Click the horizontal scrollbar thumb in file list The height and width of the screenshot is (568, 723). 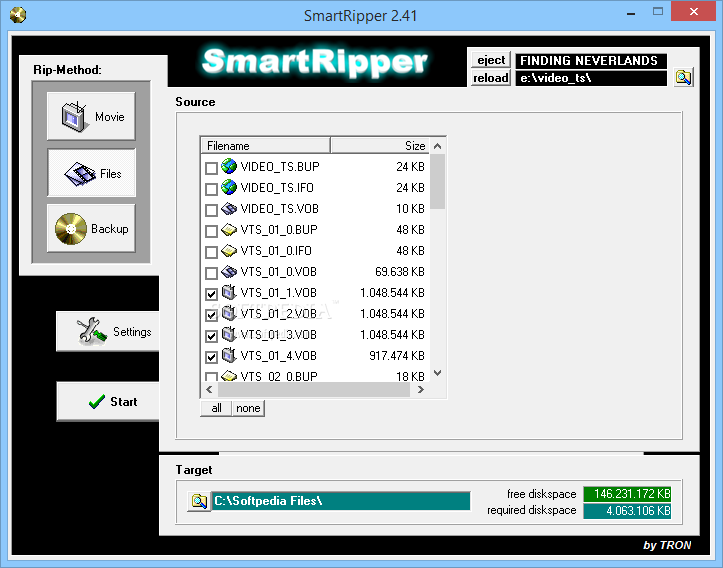pyautogui.click(x=314, y=390)
